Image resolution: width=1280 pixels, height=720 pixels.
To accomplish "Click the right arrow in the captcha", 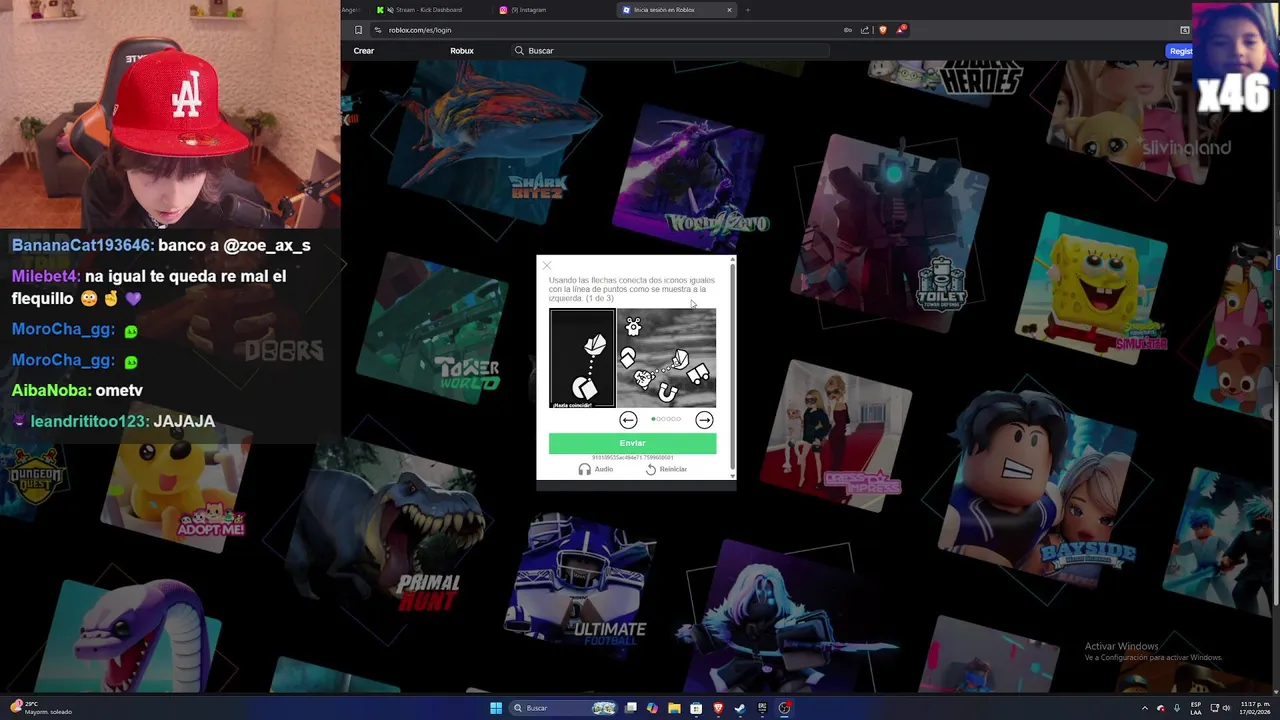I will tap(704, 420).
